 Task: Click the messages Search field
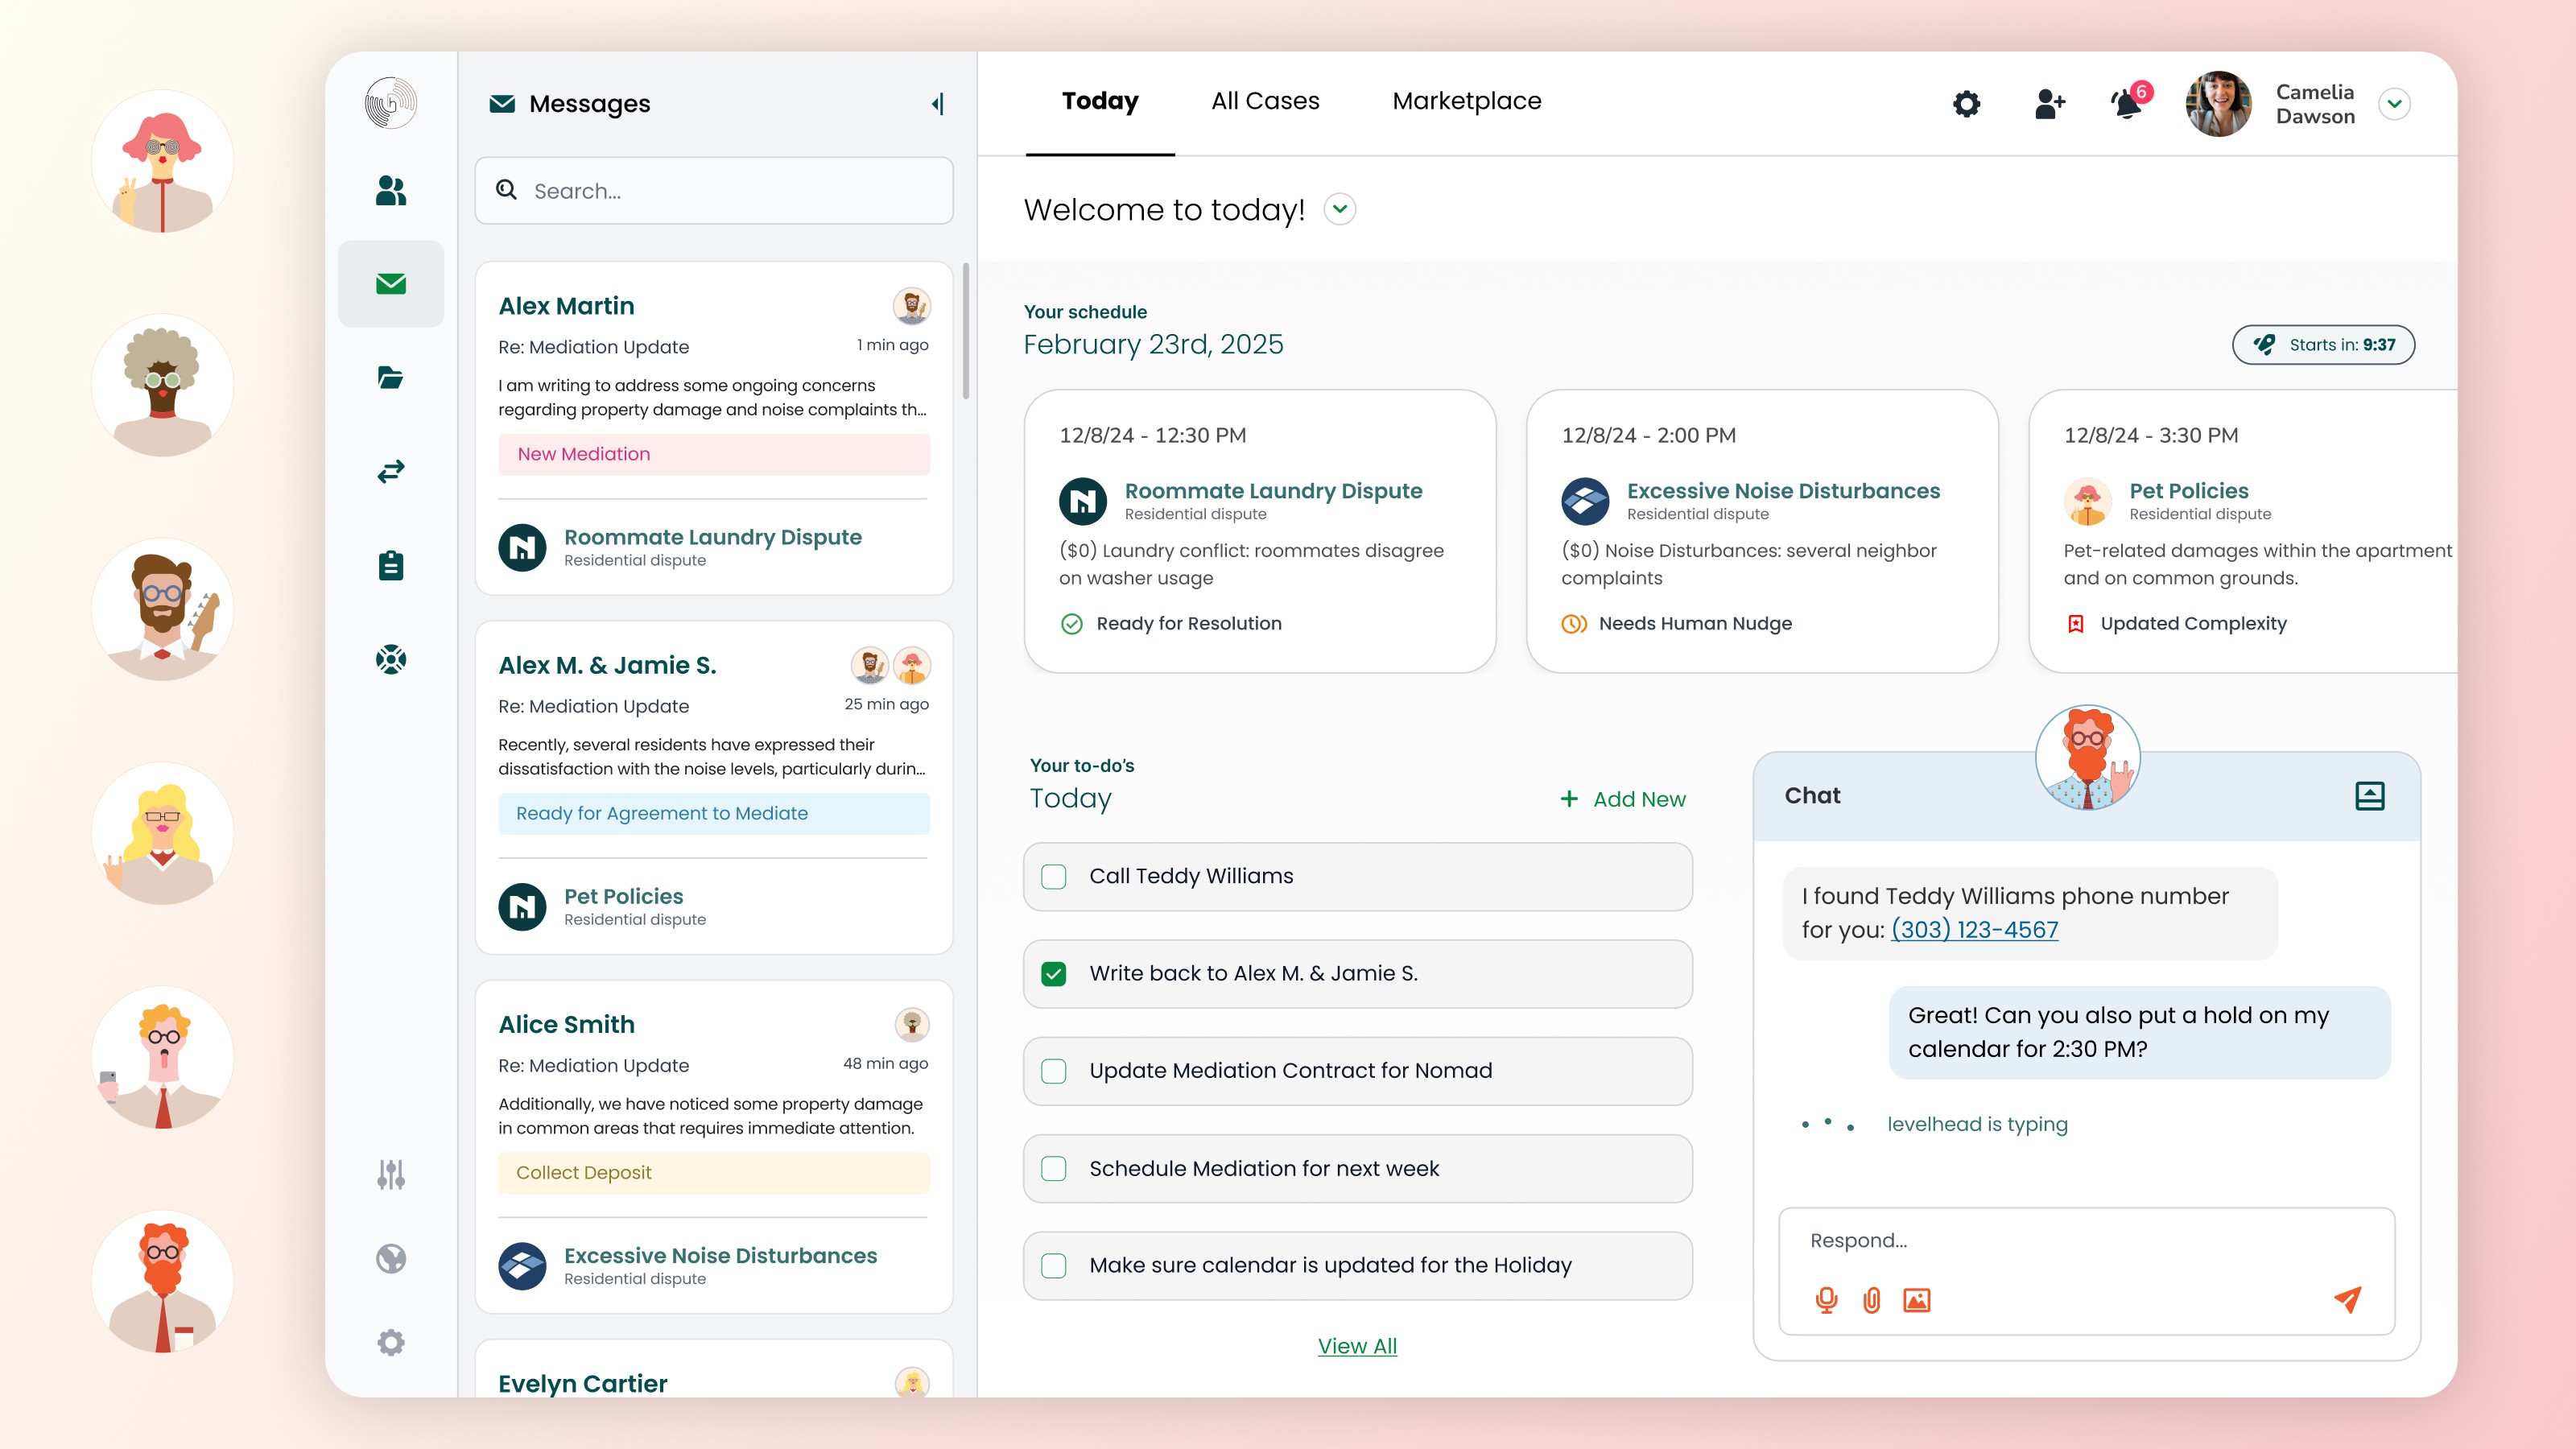714,190
